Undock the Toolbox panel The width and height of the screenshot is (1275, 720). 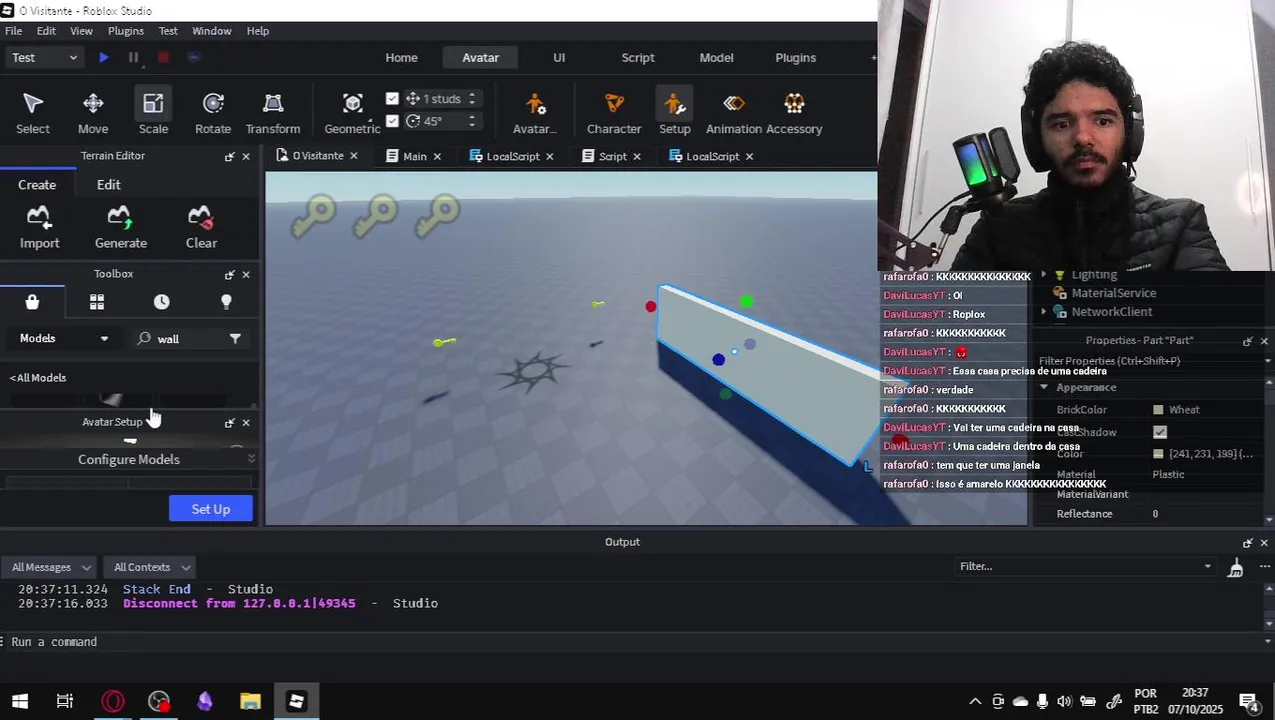click(230, 274)
